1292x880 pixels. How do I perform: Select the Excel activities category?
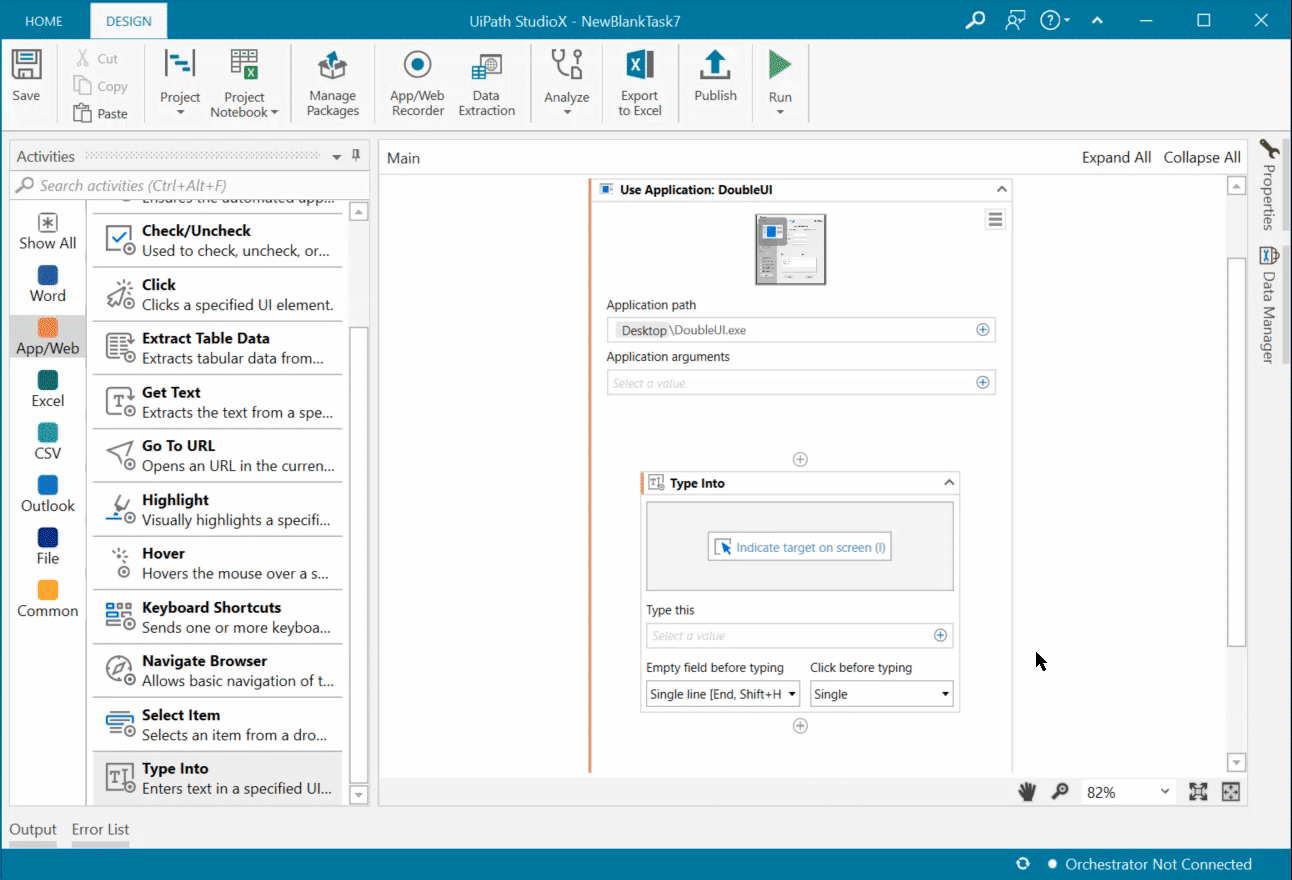[x=47, y=389]
